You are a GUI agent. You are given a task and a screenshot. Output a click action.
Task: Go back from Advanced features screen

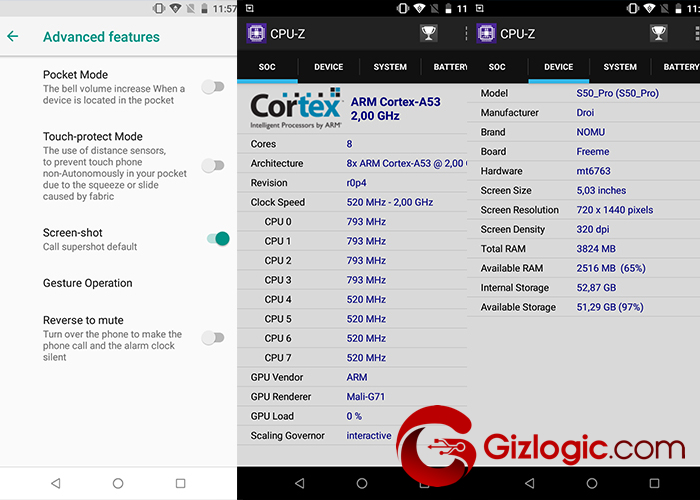tap(13, 36)
